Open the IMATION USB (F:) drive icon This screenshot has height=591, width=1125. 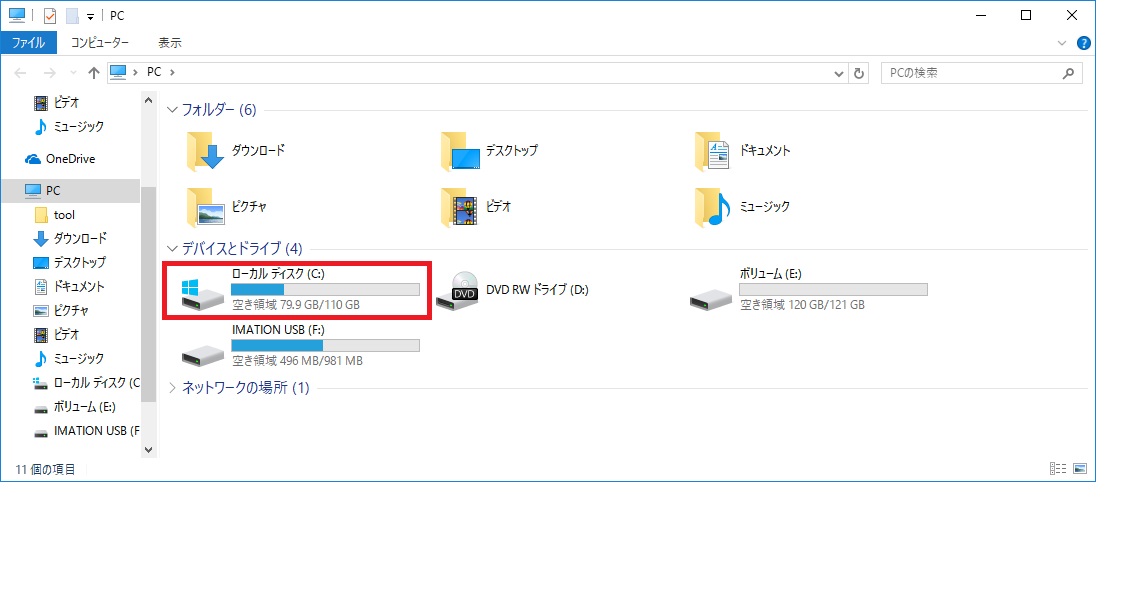[203, 348]
